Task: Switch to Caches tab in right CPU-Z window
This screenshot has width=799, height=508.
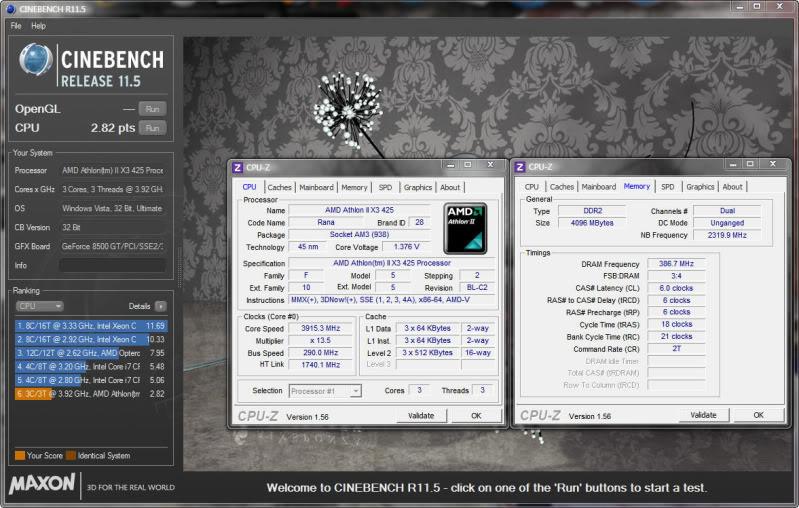Action: 562,187
